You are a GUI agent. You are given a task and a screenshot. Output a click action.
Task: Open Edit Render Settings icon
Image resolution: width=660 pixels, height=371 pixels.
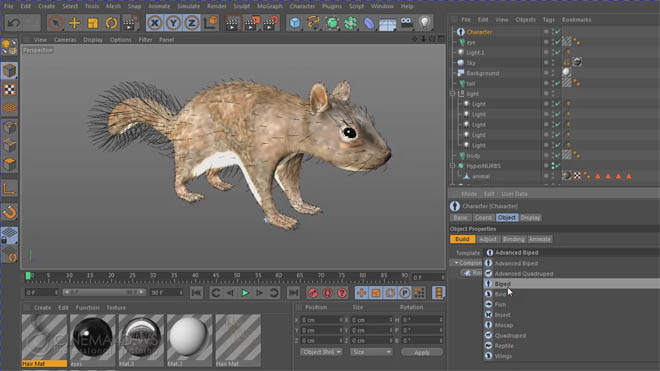(x=271, y=23)
